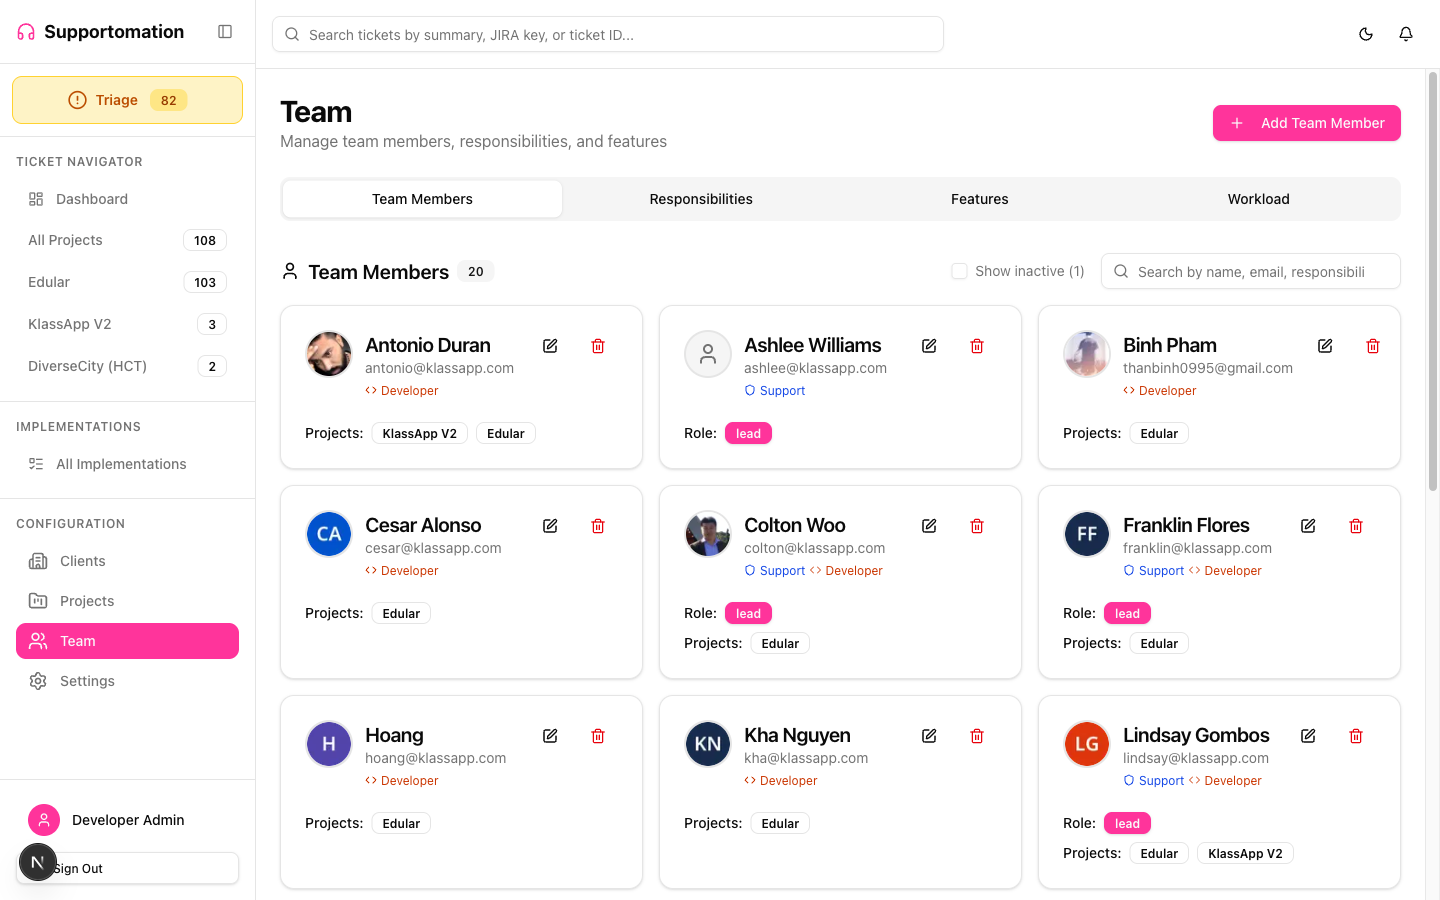
Task: Click the notifications bell icon
Action: coord(1406,33)
